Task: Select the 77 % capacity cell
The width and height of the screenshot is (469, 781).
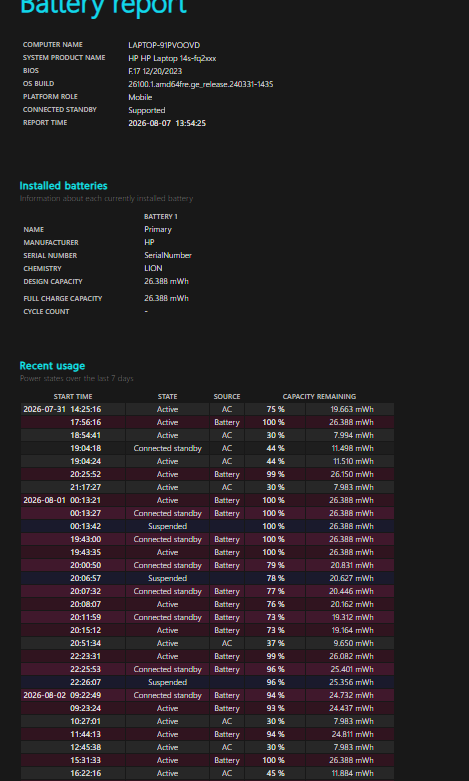Action: 275,591
